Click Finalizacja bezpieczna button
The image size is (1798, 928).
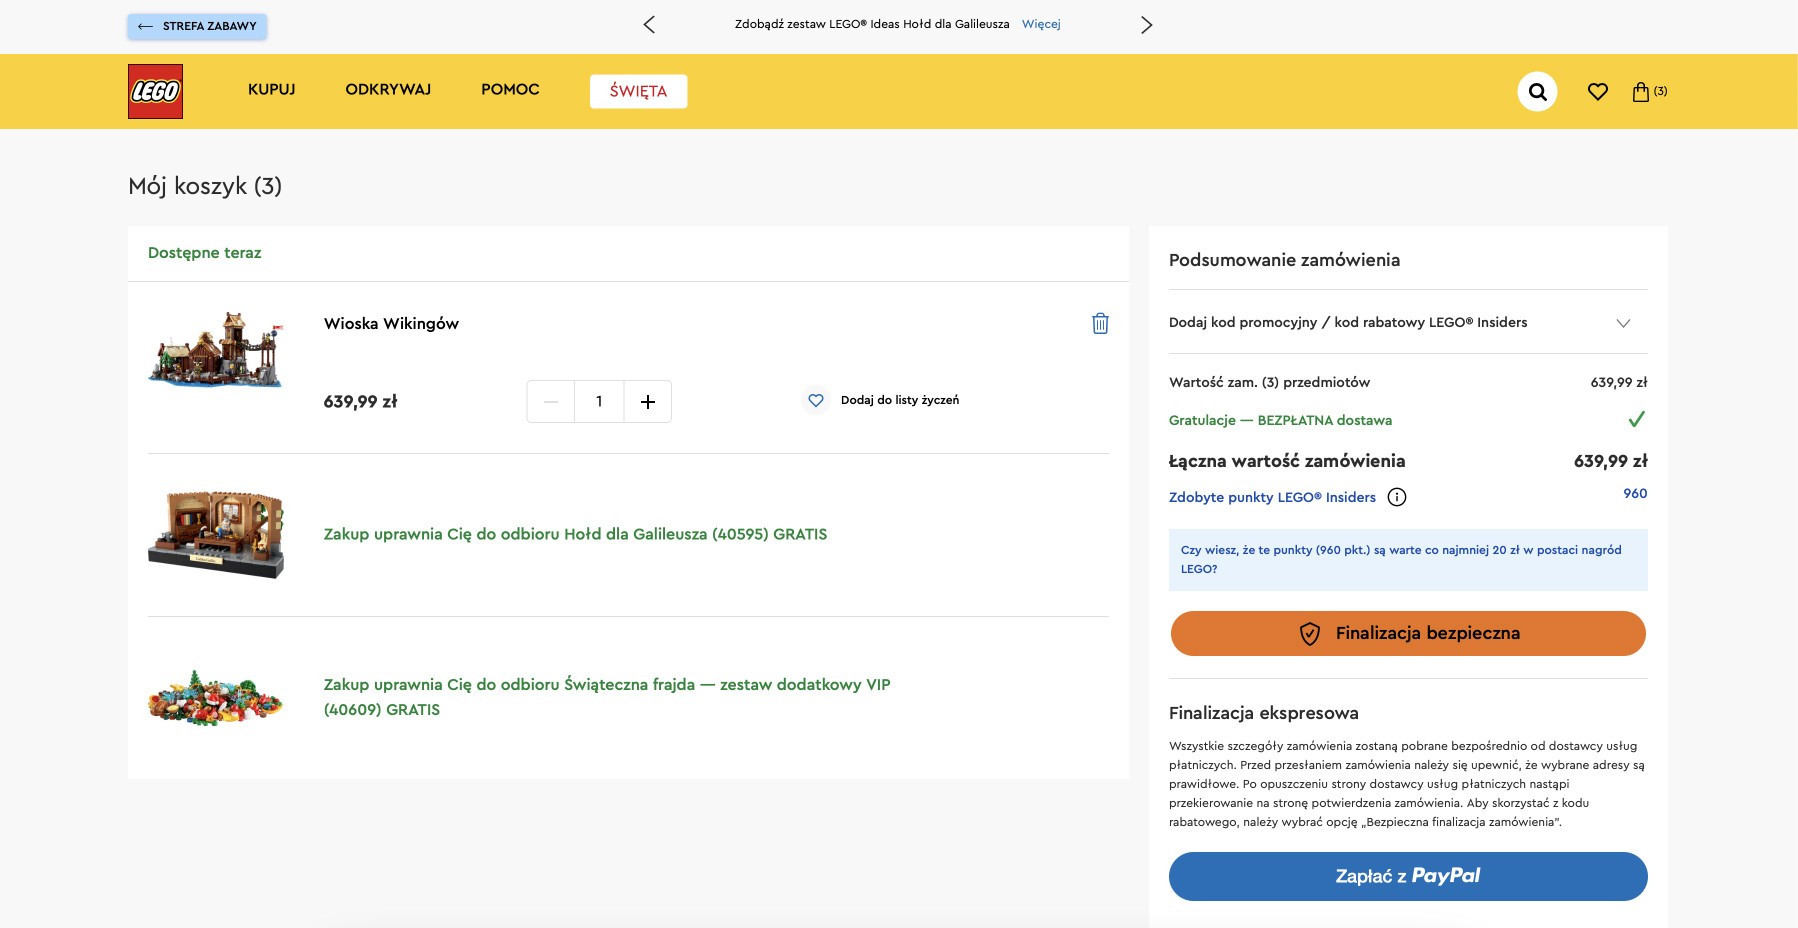point(1408,633)
